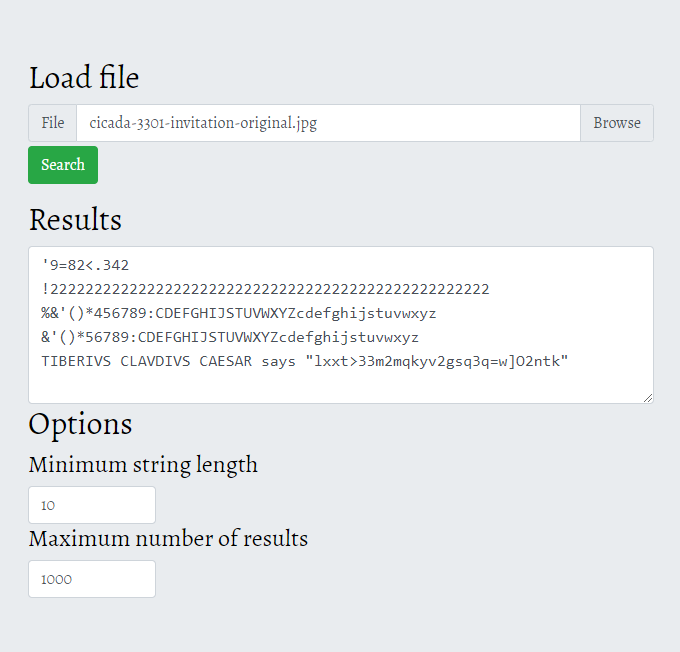Screen dimensions: 680x652
Task: Click the resize handle of the Results box
Action: pos(647,397)
